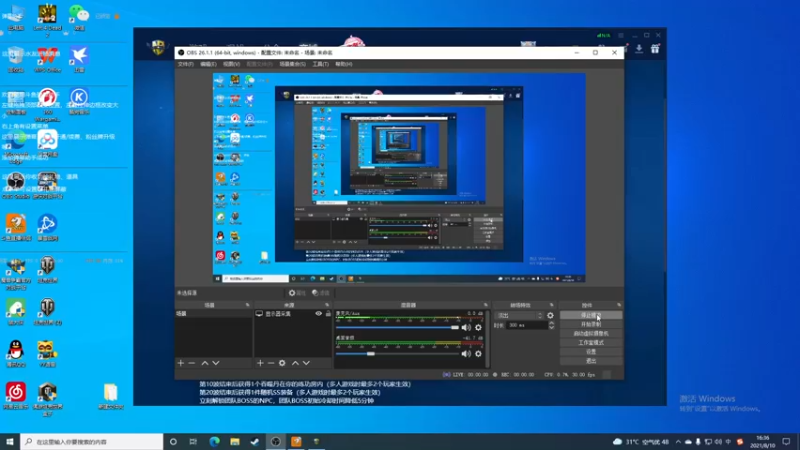Click the gift icon in background window
This screenshot has width=800, height=450.
(x=655, y=49)
